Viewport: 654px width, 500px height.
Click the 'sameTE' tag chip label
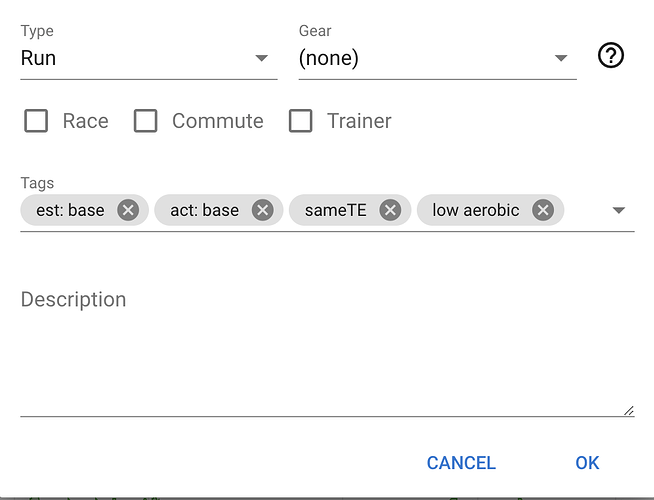335,210
